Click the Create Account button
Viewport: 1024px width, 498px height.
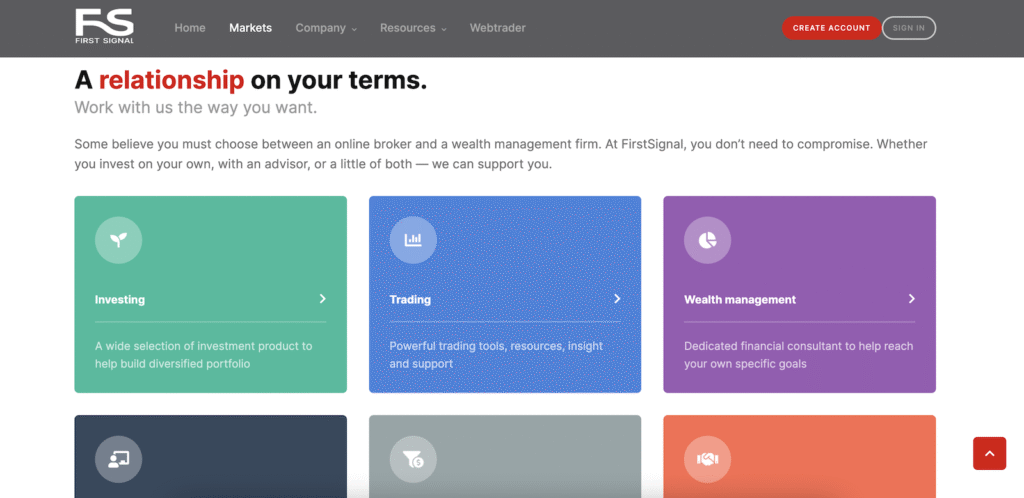[x=831, y=28]
